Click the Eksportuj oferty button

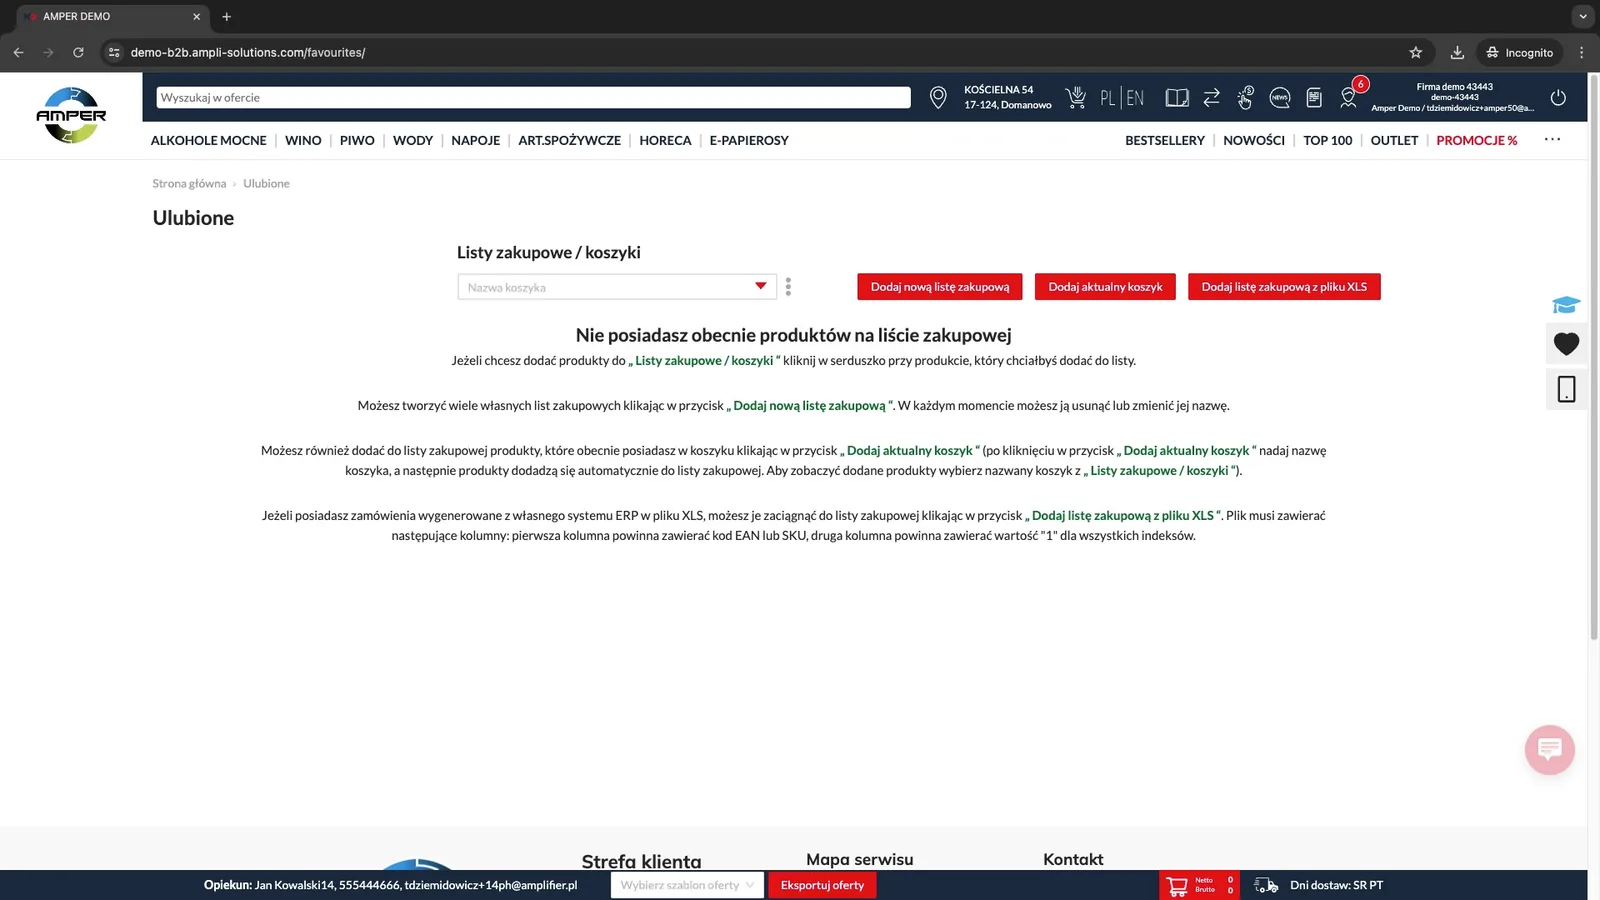pos(822,885)
